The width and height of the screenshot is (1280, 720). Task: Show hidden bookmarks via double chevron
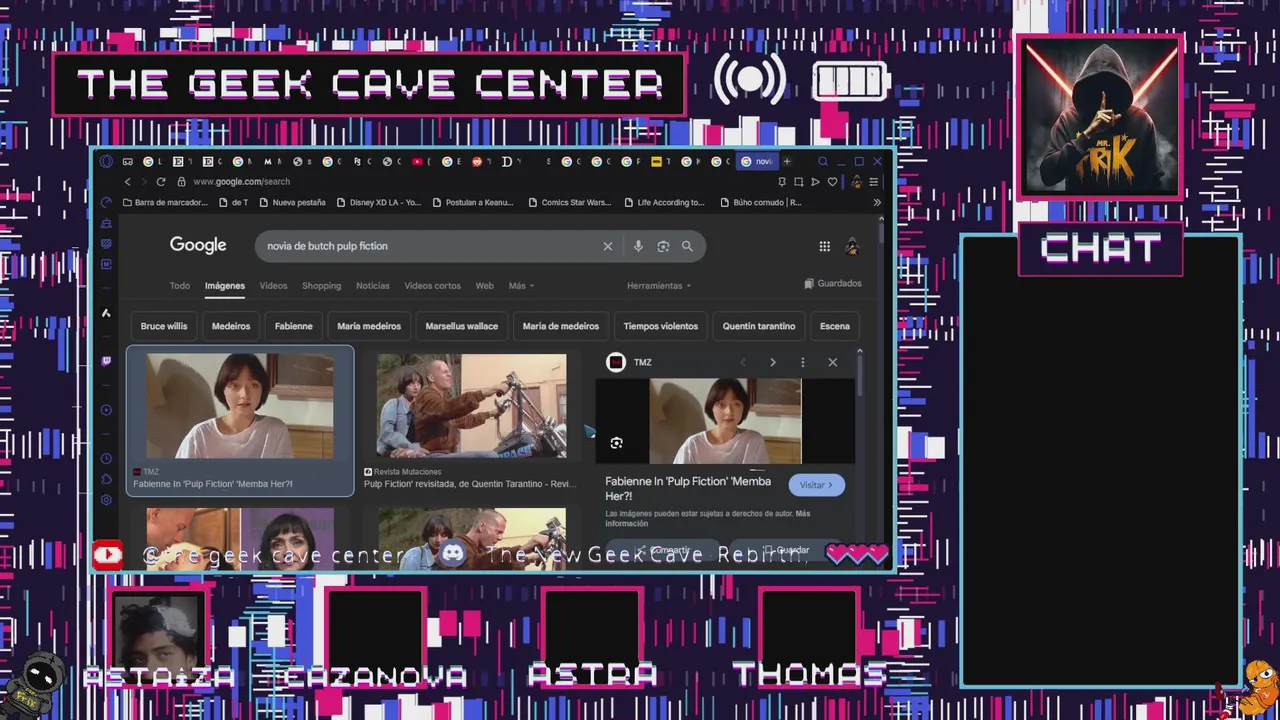click(877, 202)
